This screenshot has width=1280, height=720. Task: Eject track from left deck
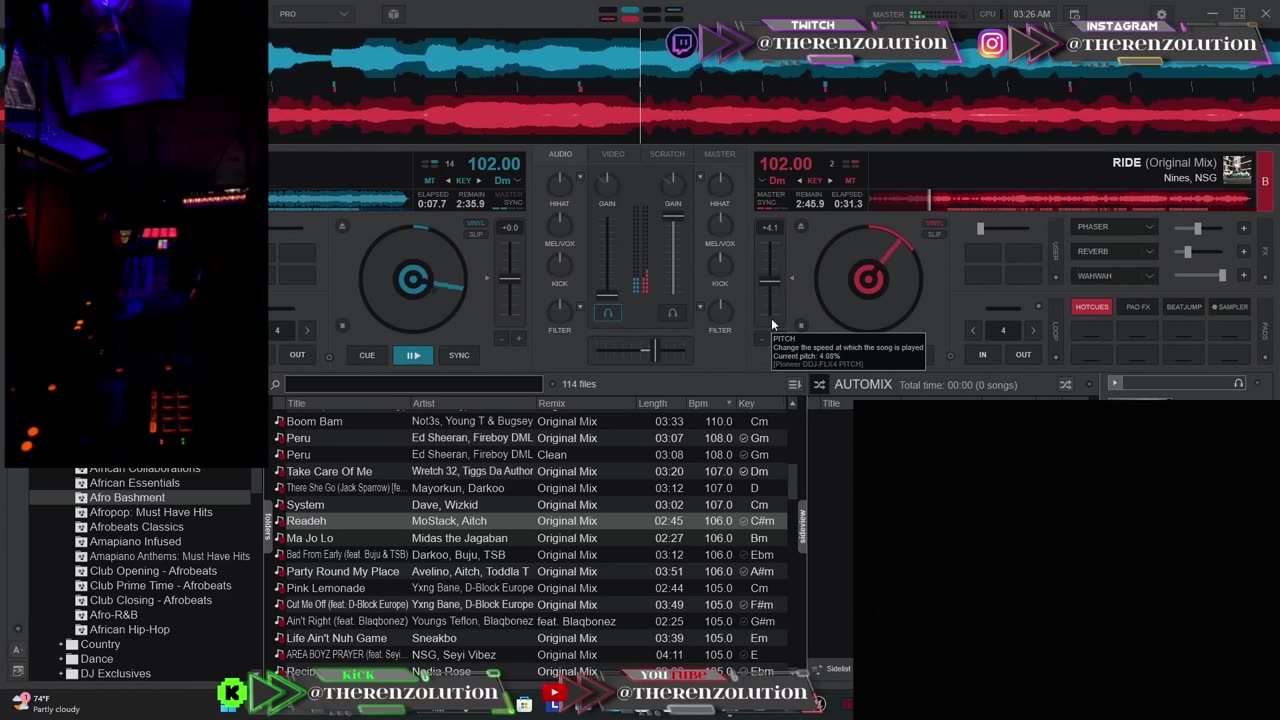click(x=342, y=226)
